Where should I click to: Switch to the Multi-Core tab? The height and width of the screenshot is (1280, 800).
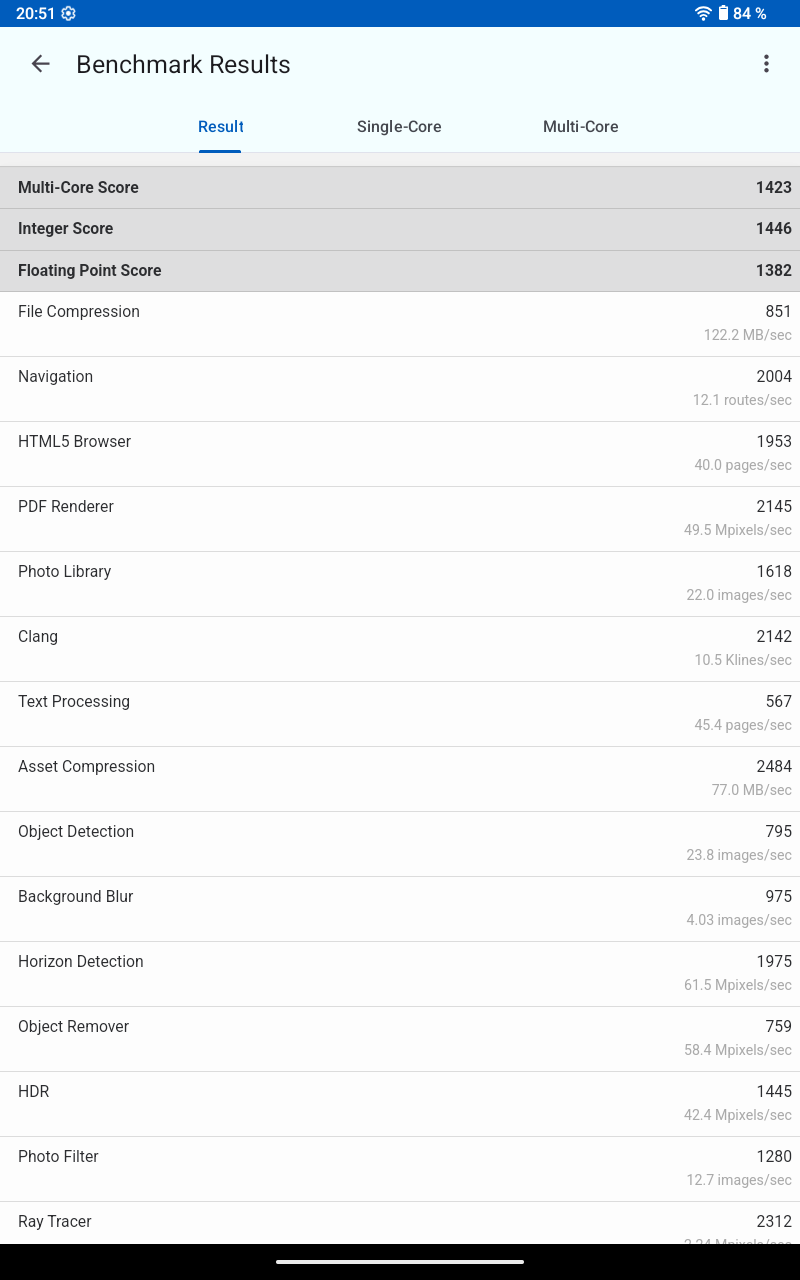point(580,127)
